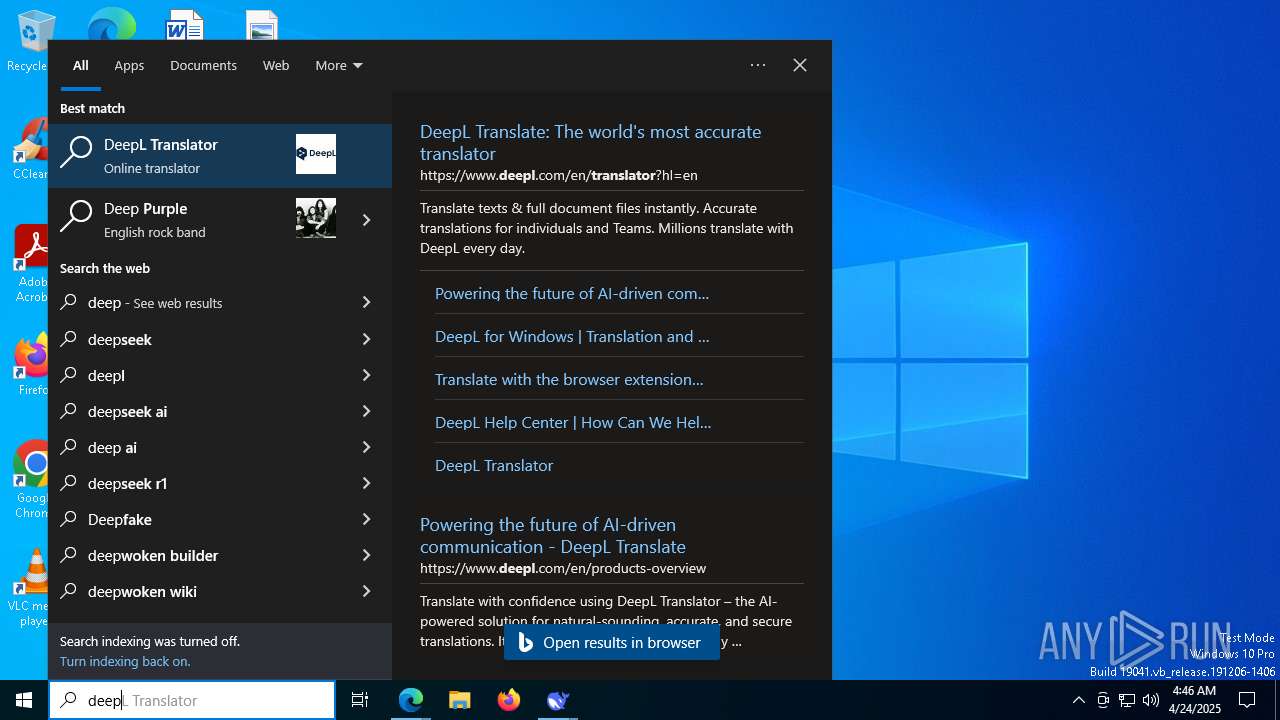Show hidden system tray icons
The image size is (1280, 720).
pos(1078,700)
